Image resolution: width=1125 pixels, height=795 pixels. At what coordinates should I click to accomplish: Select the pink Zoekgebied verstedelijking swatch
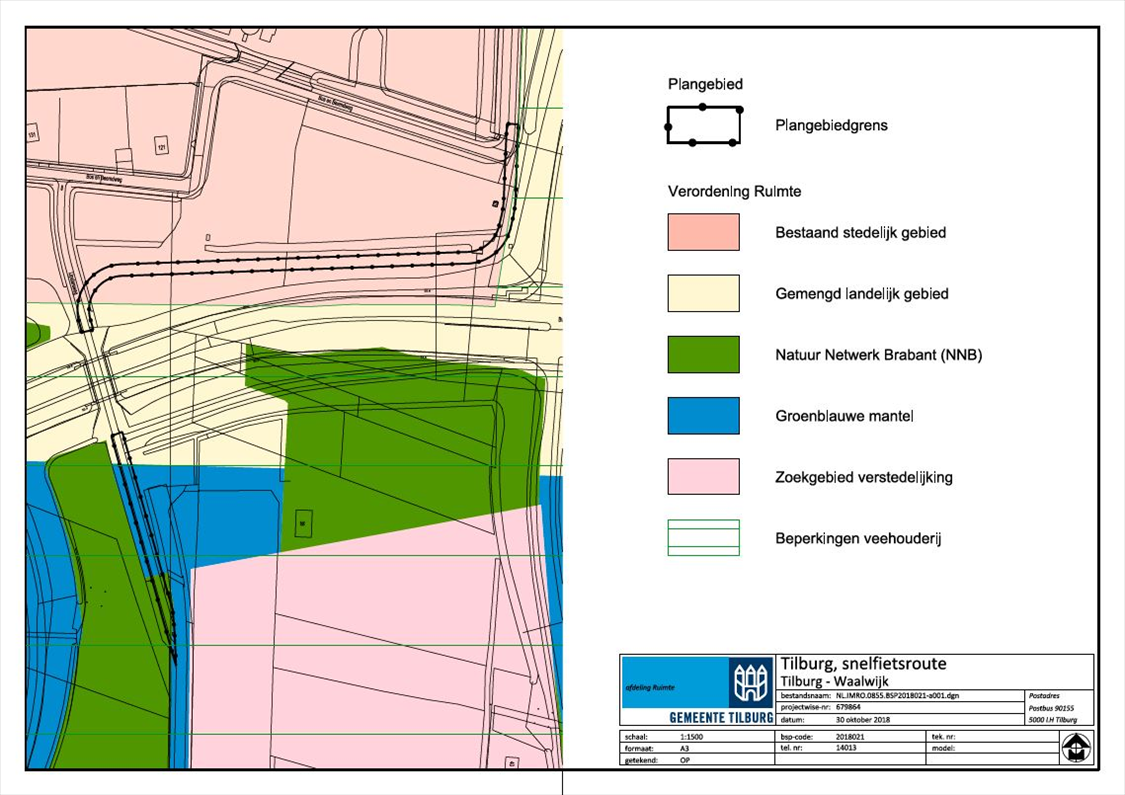pyautogui.click(x=703, y=476)
